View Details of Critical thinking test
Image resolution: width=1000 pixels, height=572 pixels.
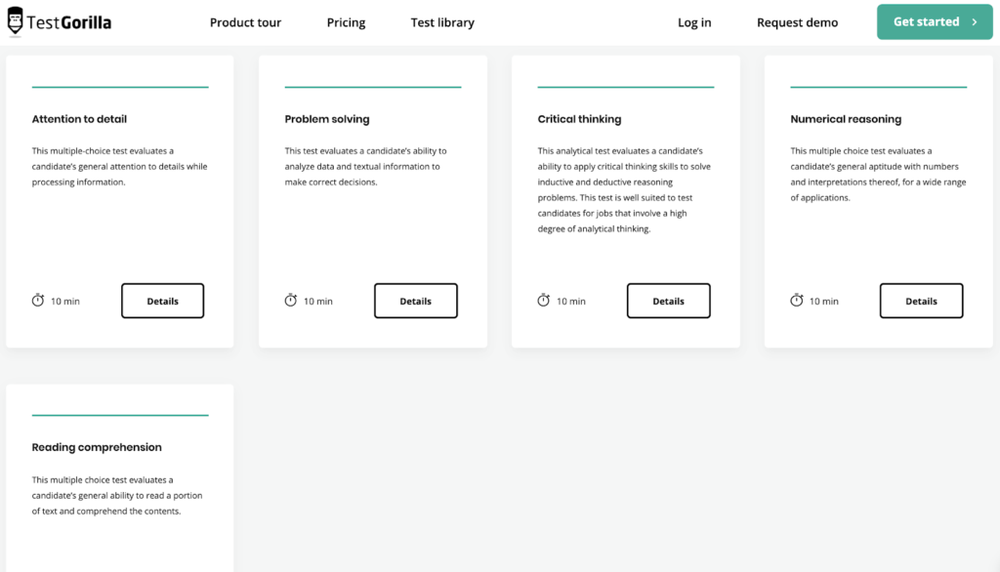(x=669, y=301)
